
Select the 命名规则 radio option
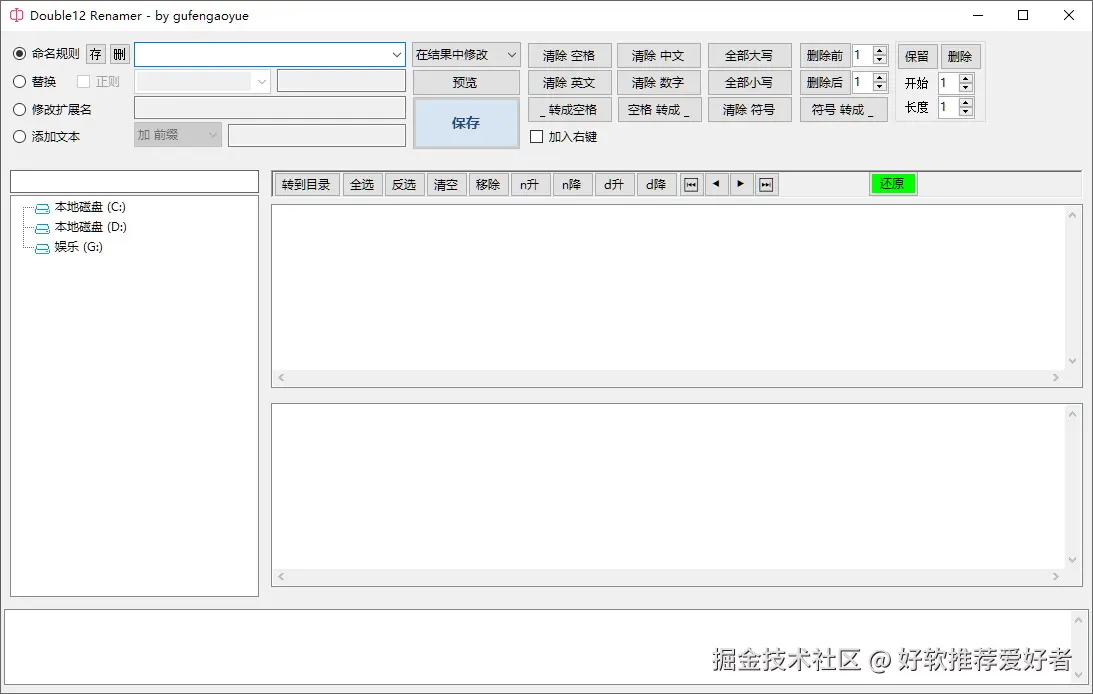20,54
